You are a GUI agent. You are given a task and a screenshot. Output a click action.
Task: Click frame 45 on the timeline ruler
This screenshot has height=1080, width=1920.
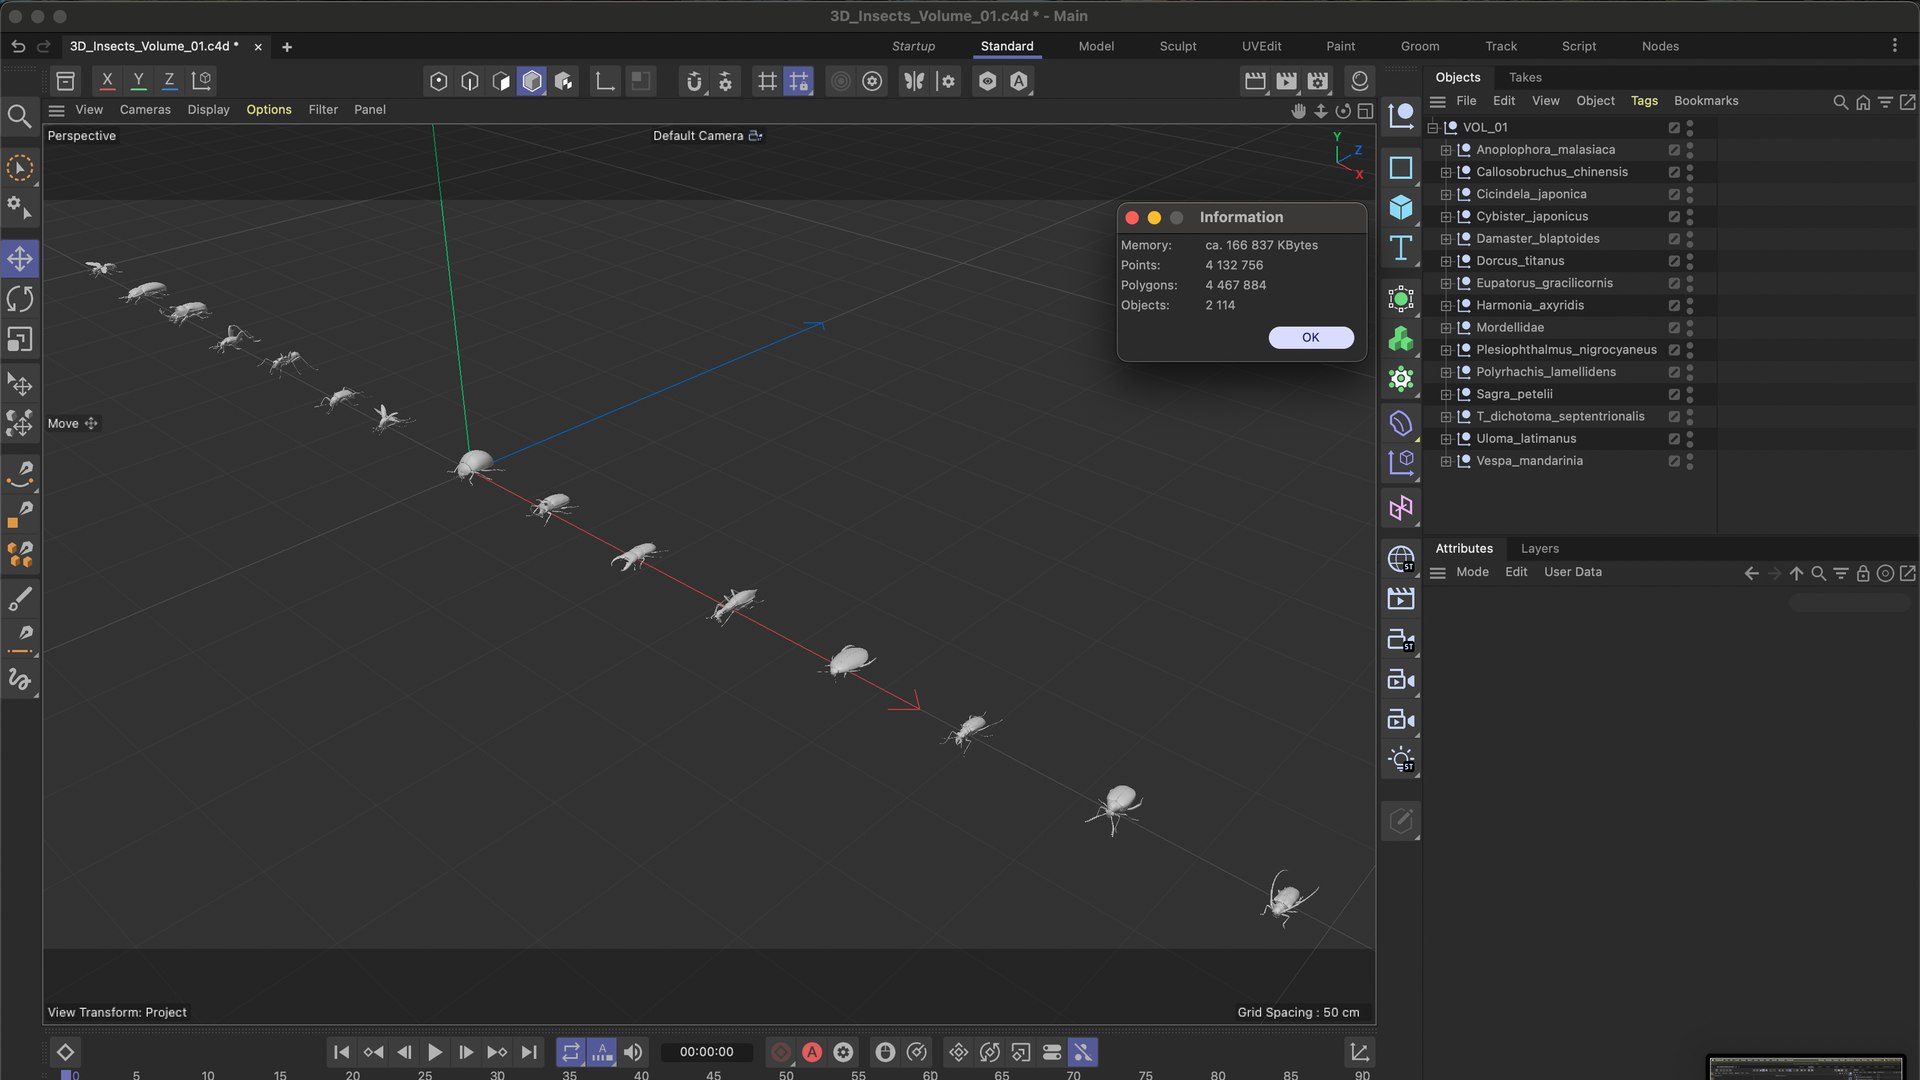tap(713, 1075)
